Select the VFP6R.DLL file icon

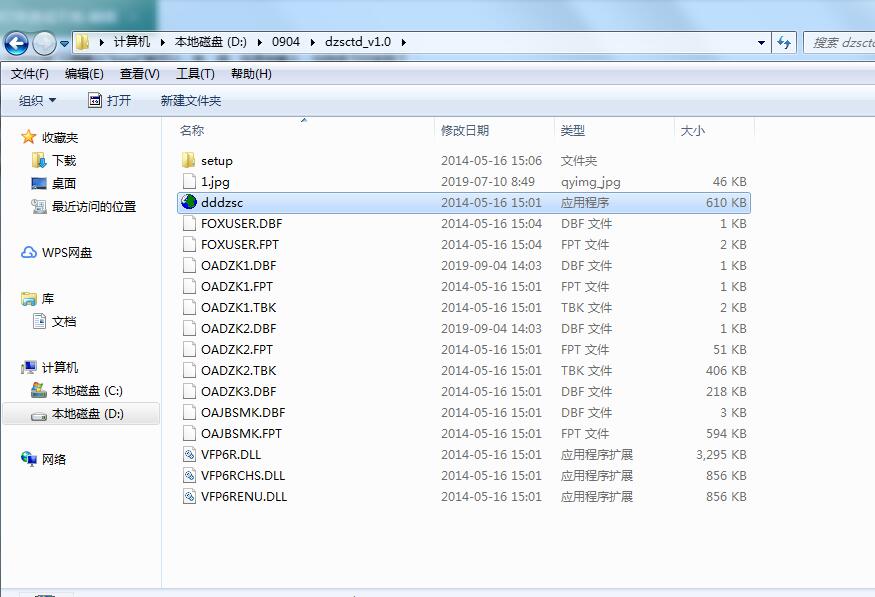coord(189,454)
